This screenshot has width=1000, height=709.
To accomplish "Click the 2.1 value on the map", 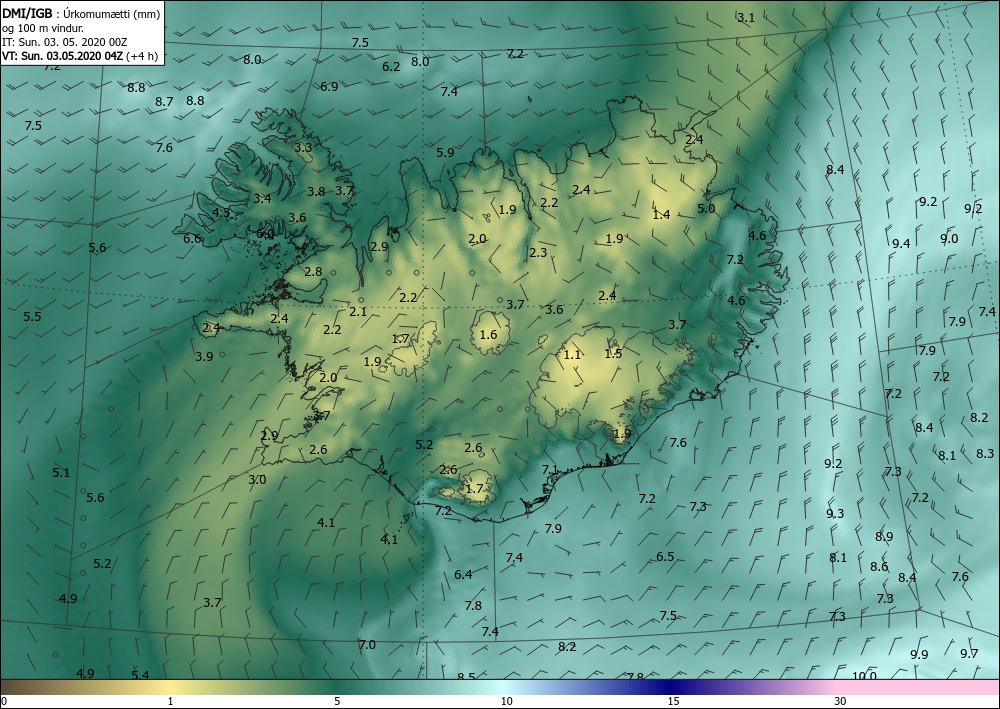I will tap(358, 311).
